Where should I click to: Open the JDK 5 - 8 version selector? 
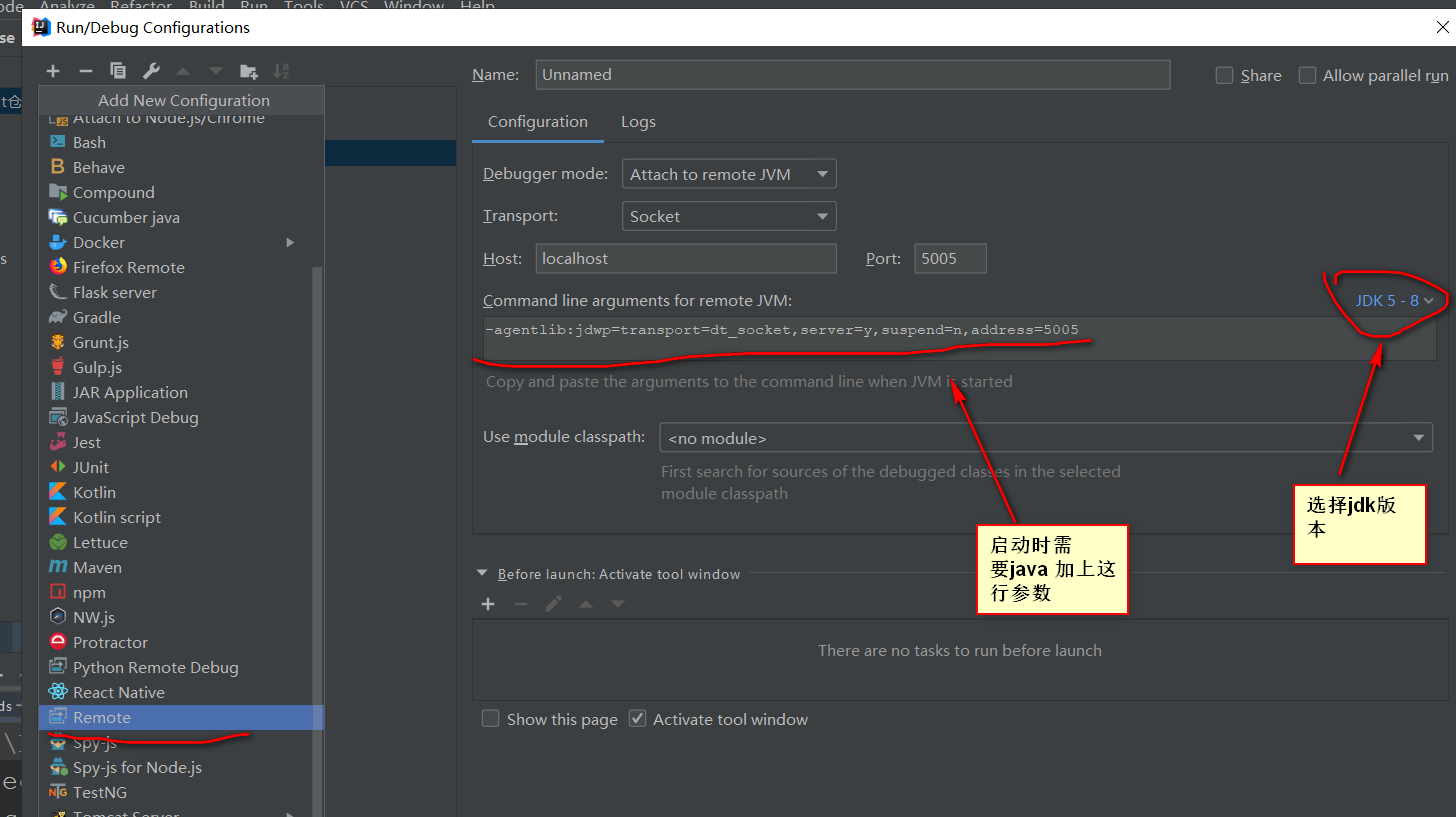pyautogui.click(x=1395, y=300)
